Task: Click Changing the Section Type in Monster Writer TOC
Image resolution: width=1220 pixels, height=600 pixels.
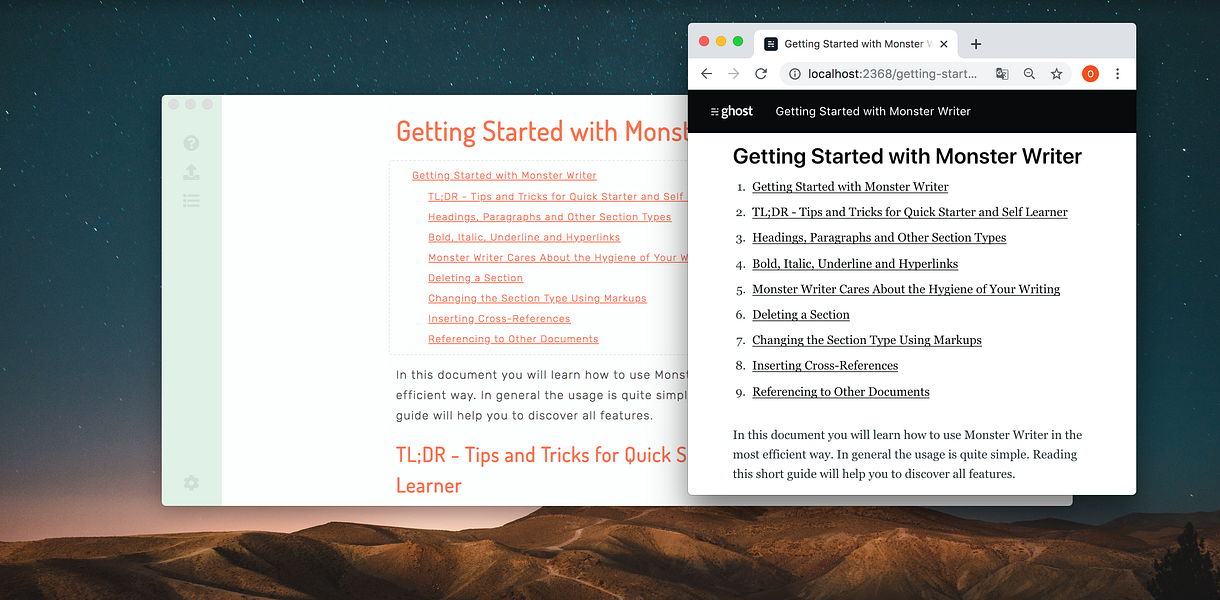Action: (537, 299)
